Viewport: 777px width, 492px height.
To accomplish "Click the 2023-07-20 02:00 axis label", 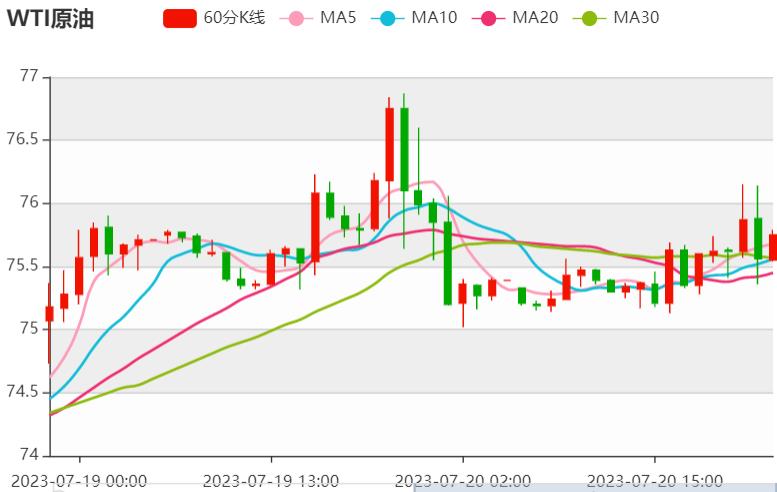I will coord(463,481).
